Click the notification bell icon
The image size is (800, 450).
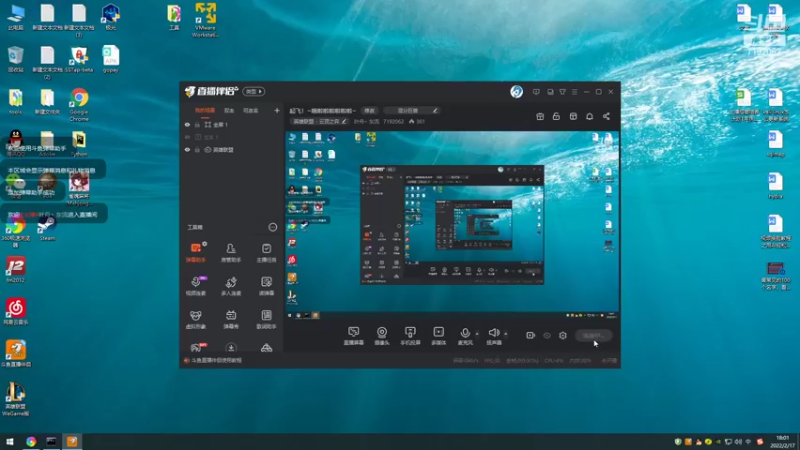589,116
